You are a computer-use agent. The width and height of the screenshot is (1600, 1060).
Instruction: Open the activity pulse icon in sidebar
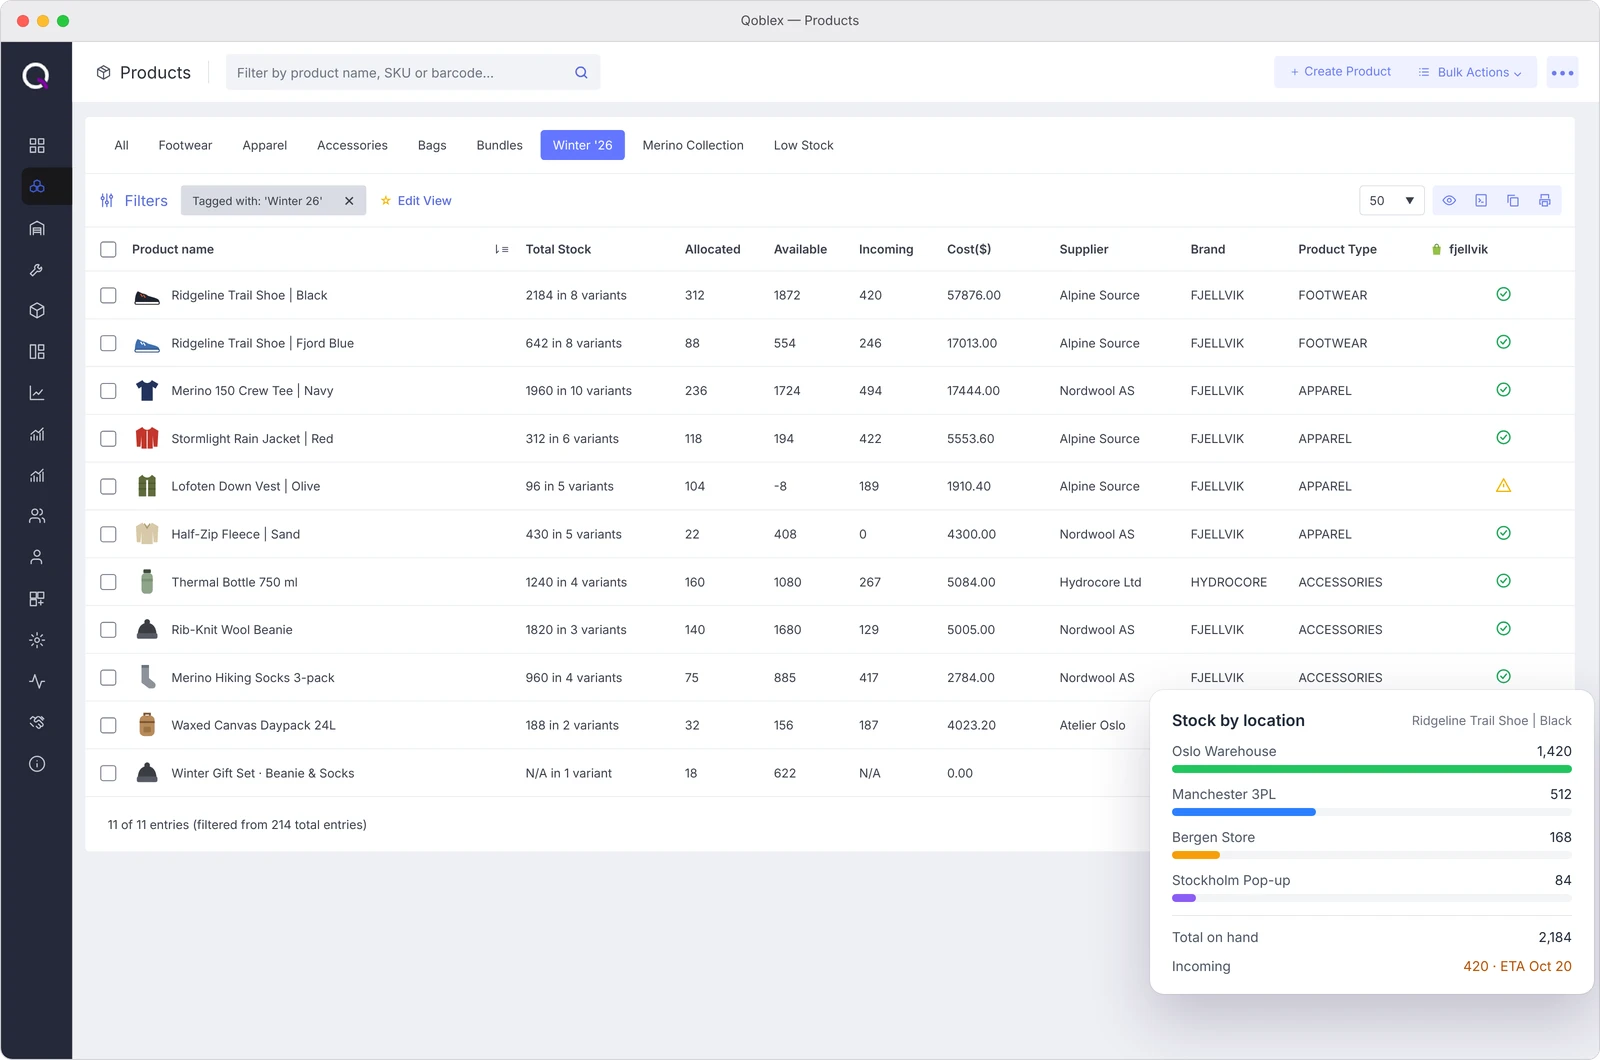(x=37, y=681)
